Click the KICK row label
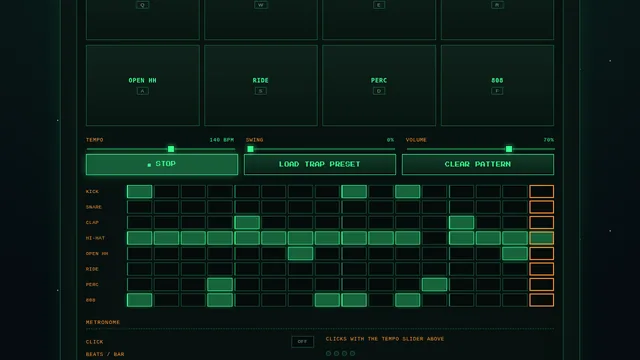This screenshot has height=360, width=640. (92, 191)
